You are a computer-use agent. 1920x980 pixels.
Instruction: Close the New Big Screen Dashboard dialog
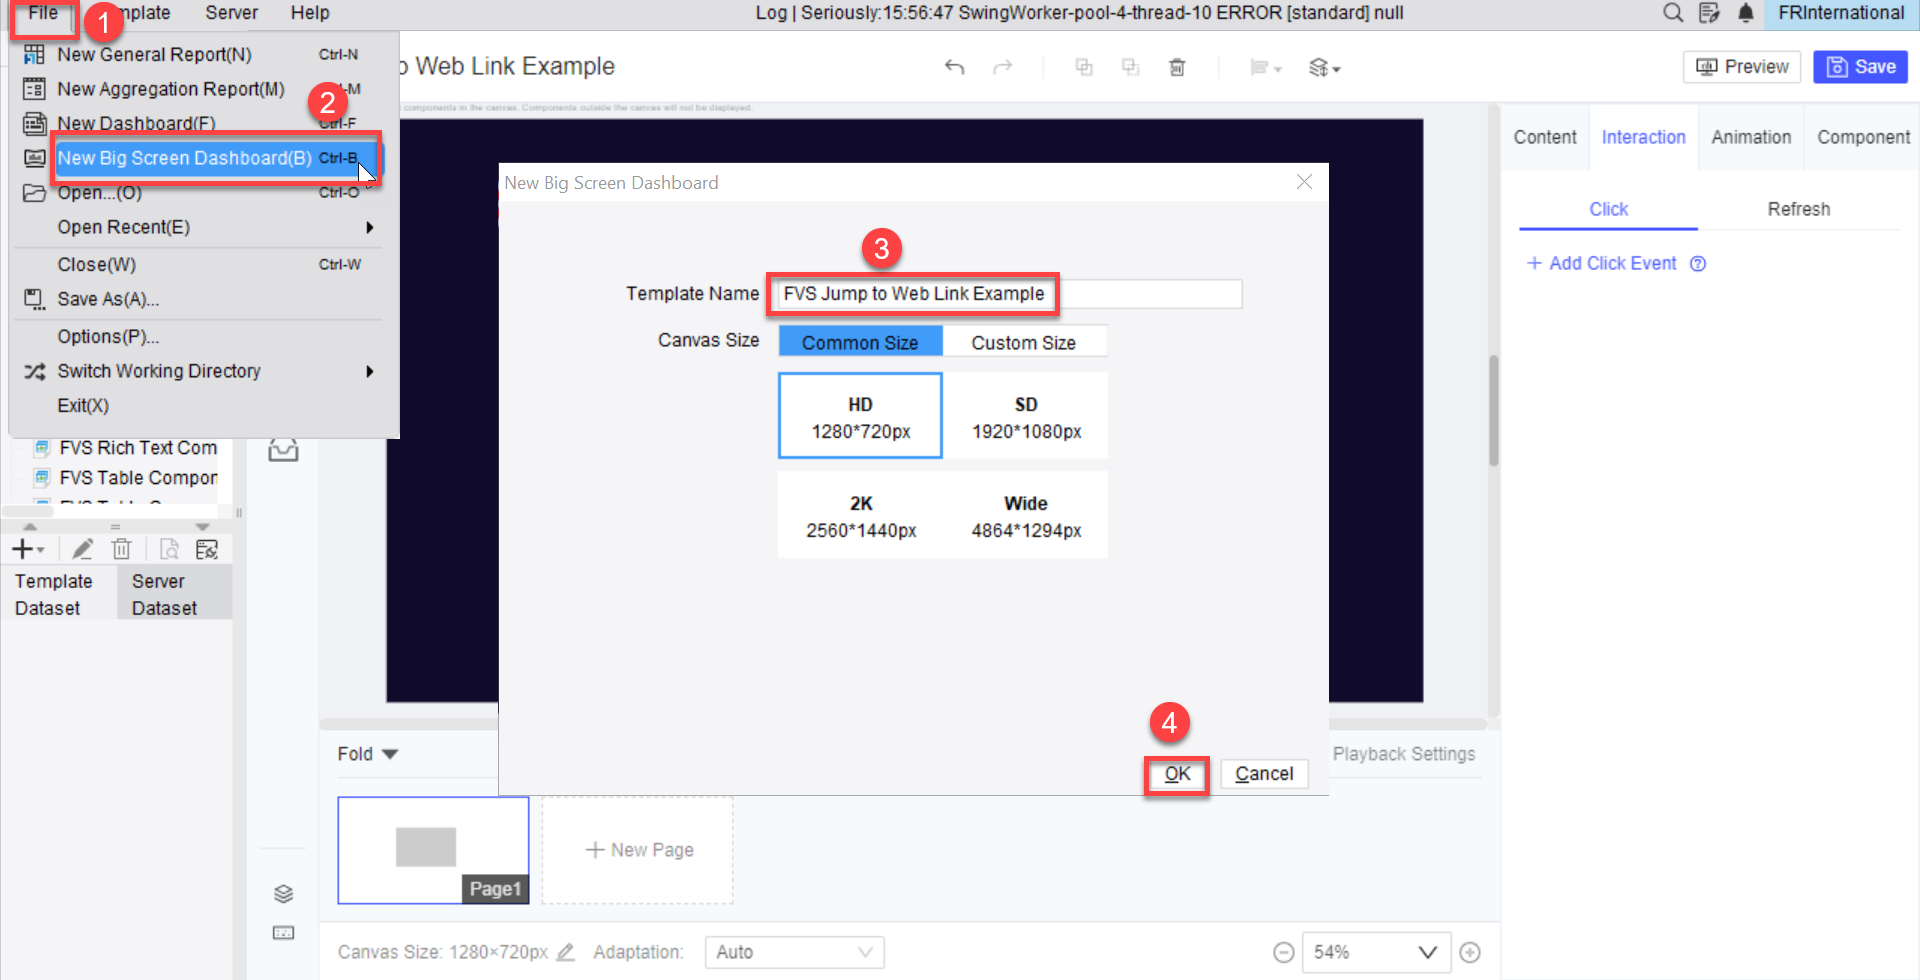(x=1304, y=182)
